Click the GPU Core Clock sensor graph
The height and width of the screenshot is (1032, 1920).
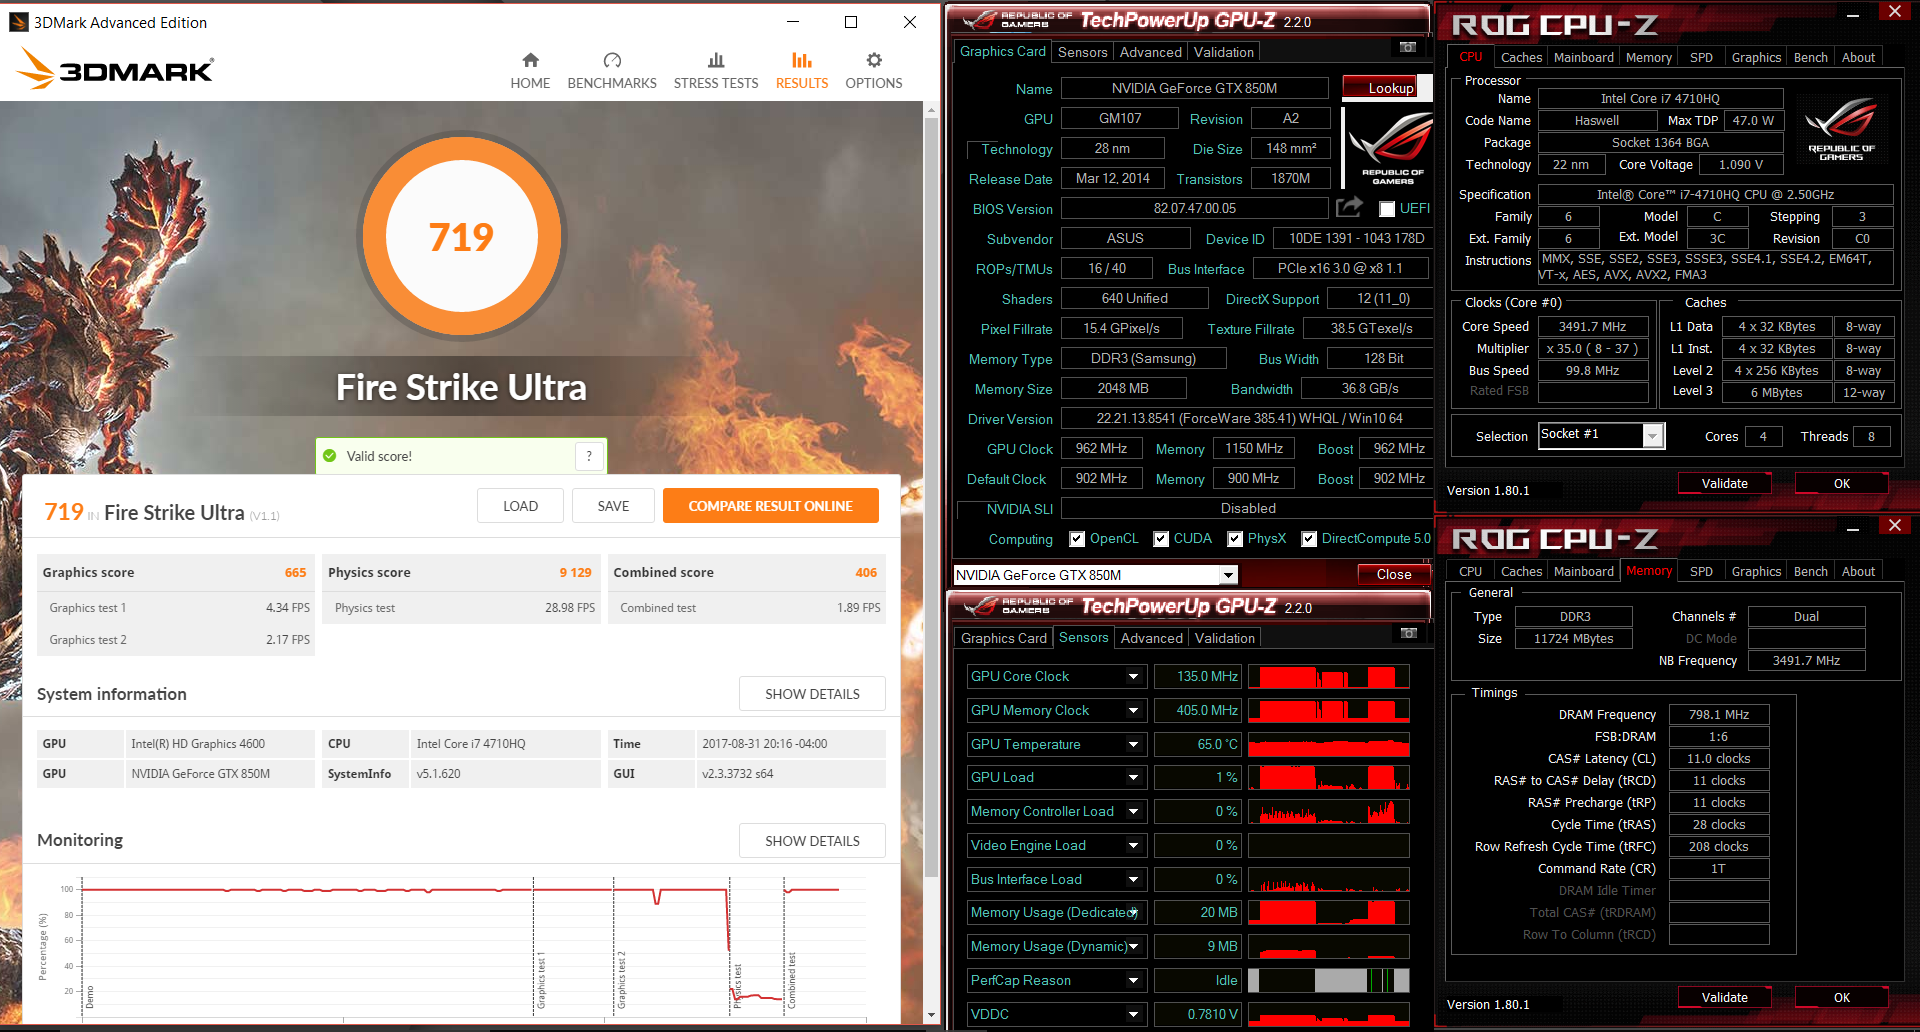tap(1329, 677)
